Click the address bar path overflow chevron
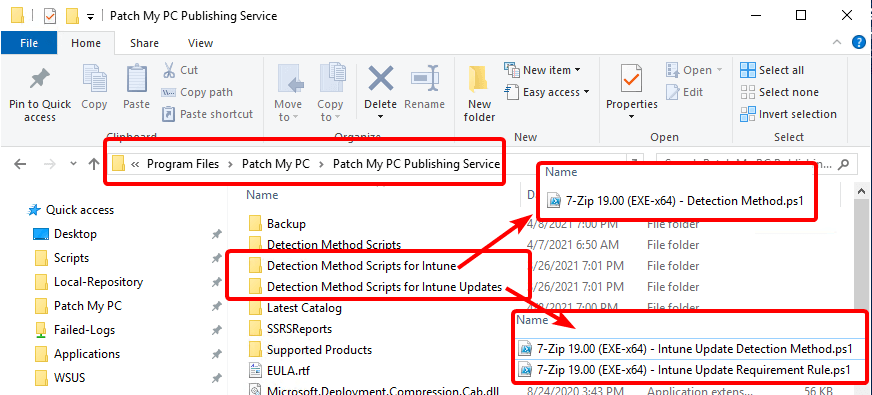Viewport: 872px width, 395px height. 135,164
